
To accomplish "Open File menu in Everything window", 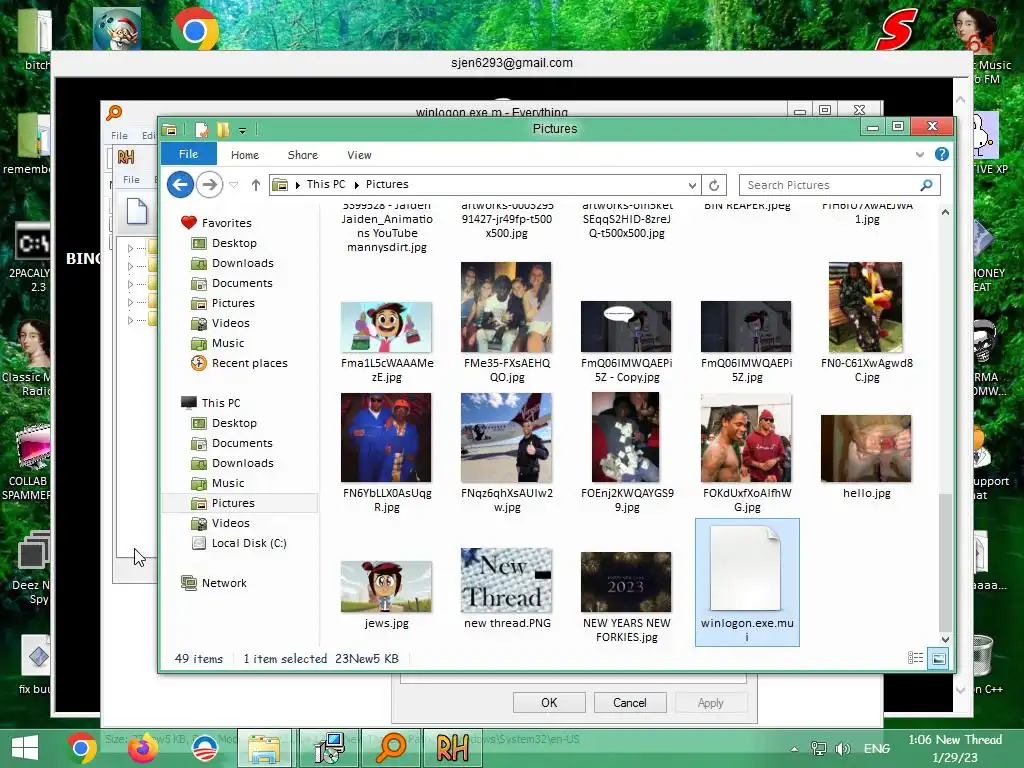I will tap(120, 135).
